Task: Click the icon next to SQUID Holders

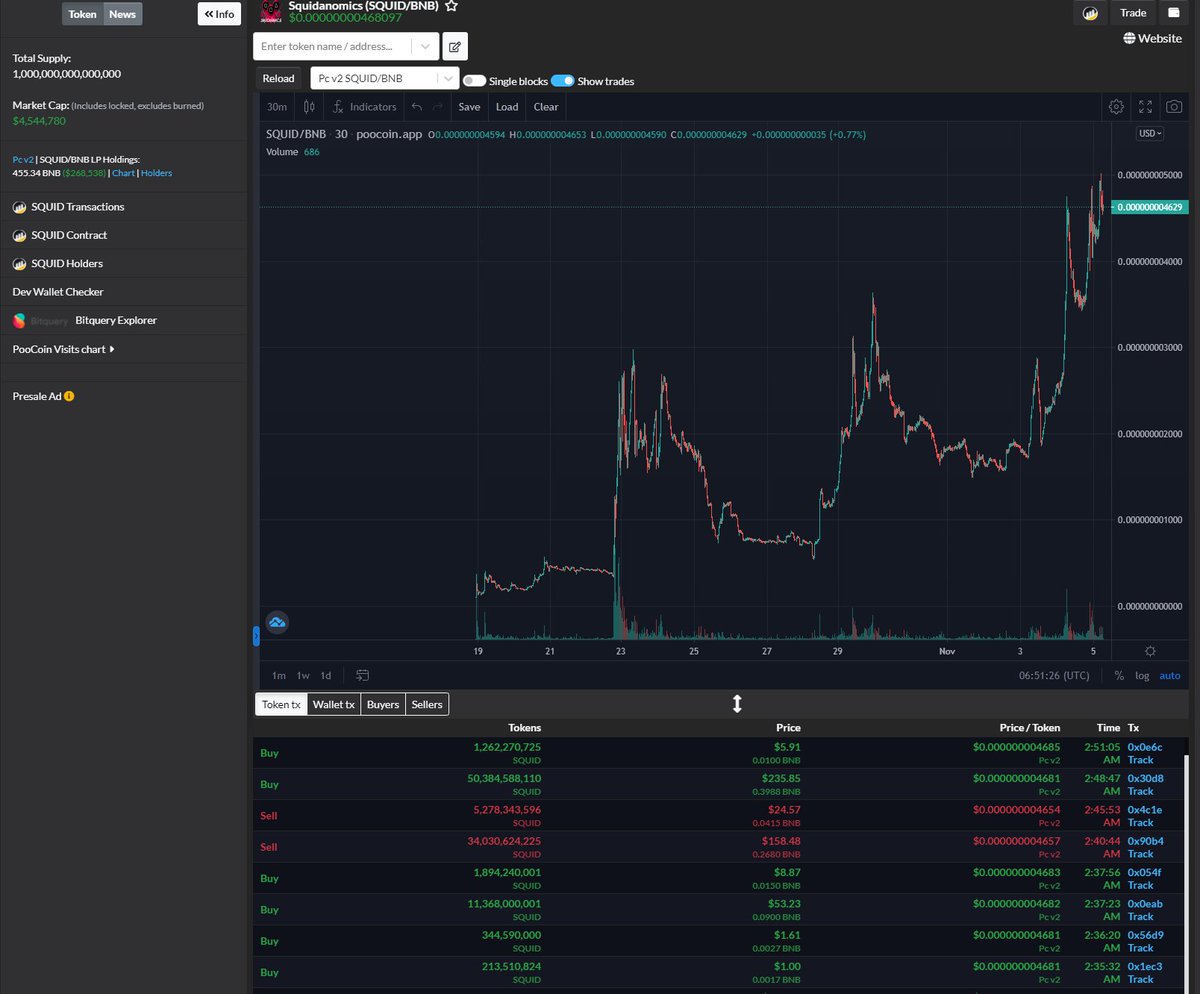Action: (19, 264)
